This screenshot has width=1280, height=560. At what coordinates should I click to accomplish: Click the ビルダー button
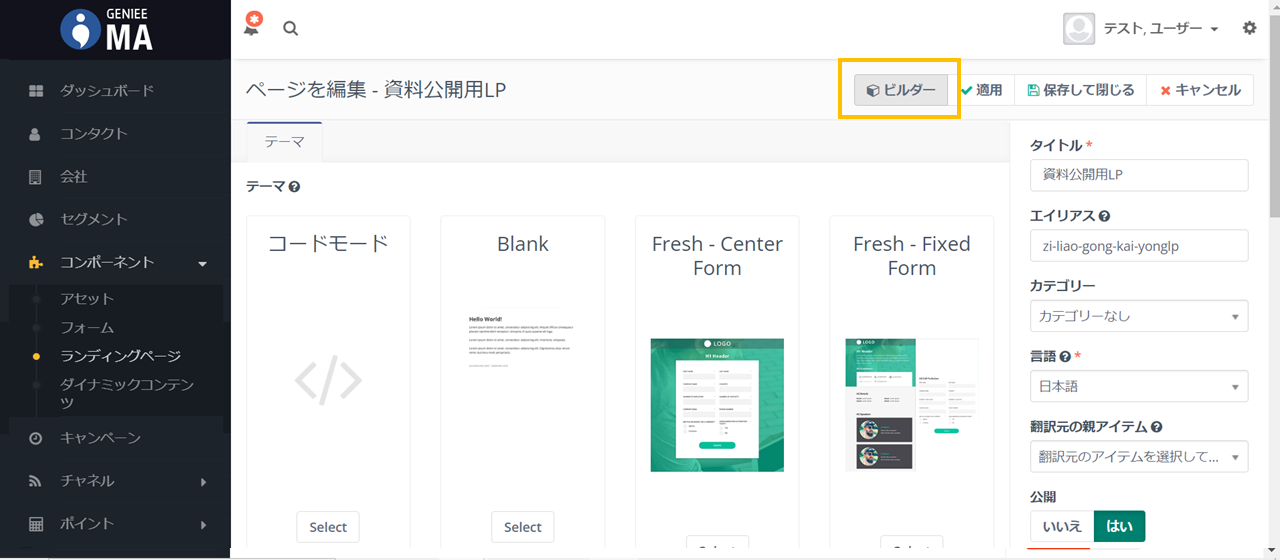901,90
